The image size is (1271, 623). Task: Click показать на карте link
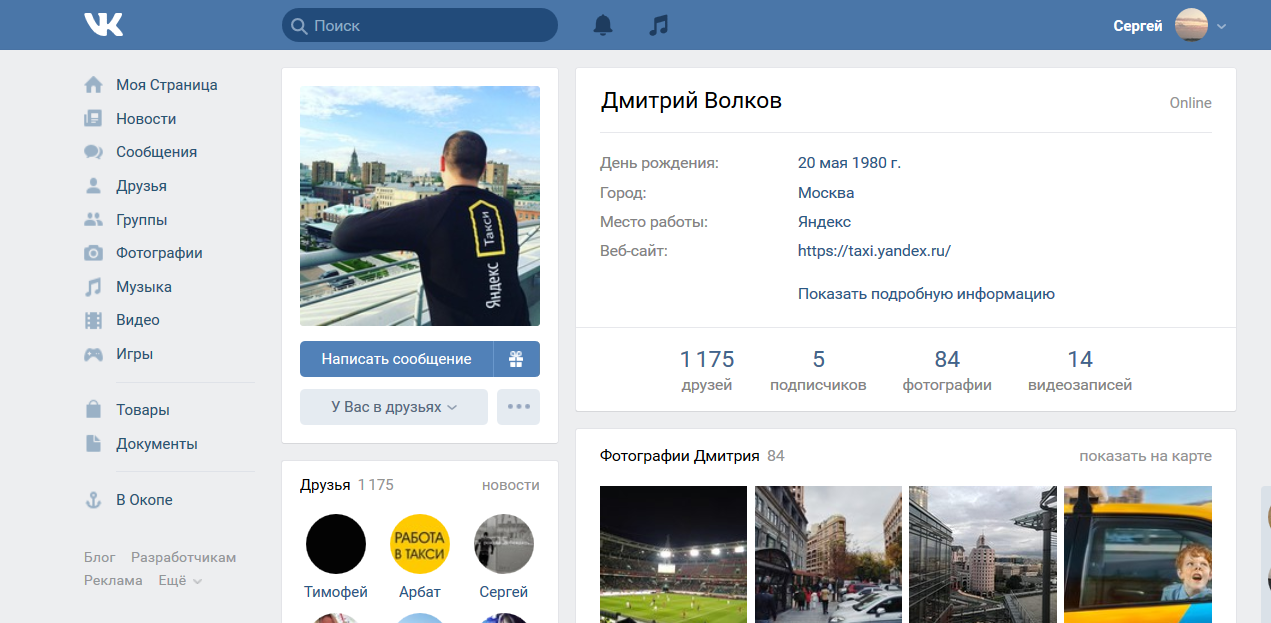point(1145,456)
